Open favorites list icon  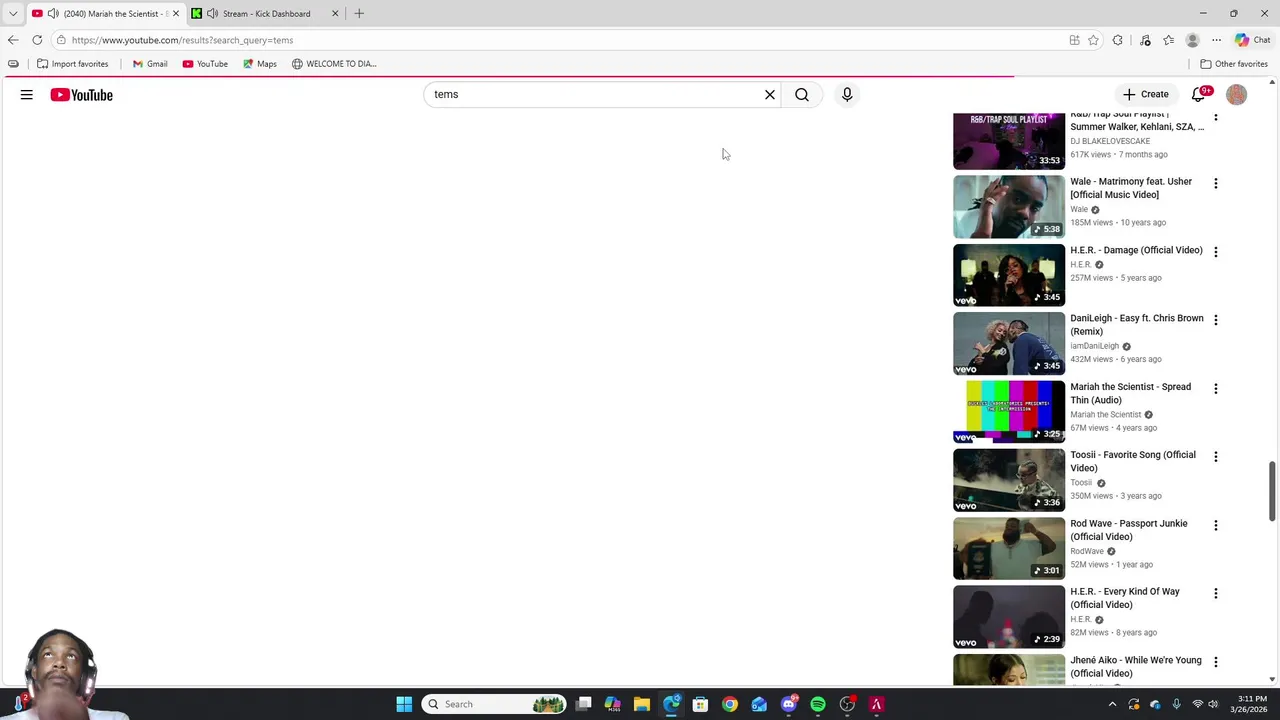[1168, 40]
